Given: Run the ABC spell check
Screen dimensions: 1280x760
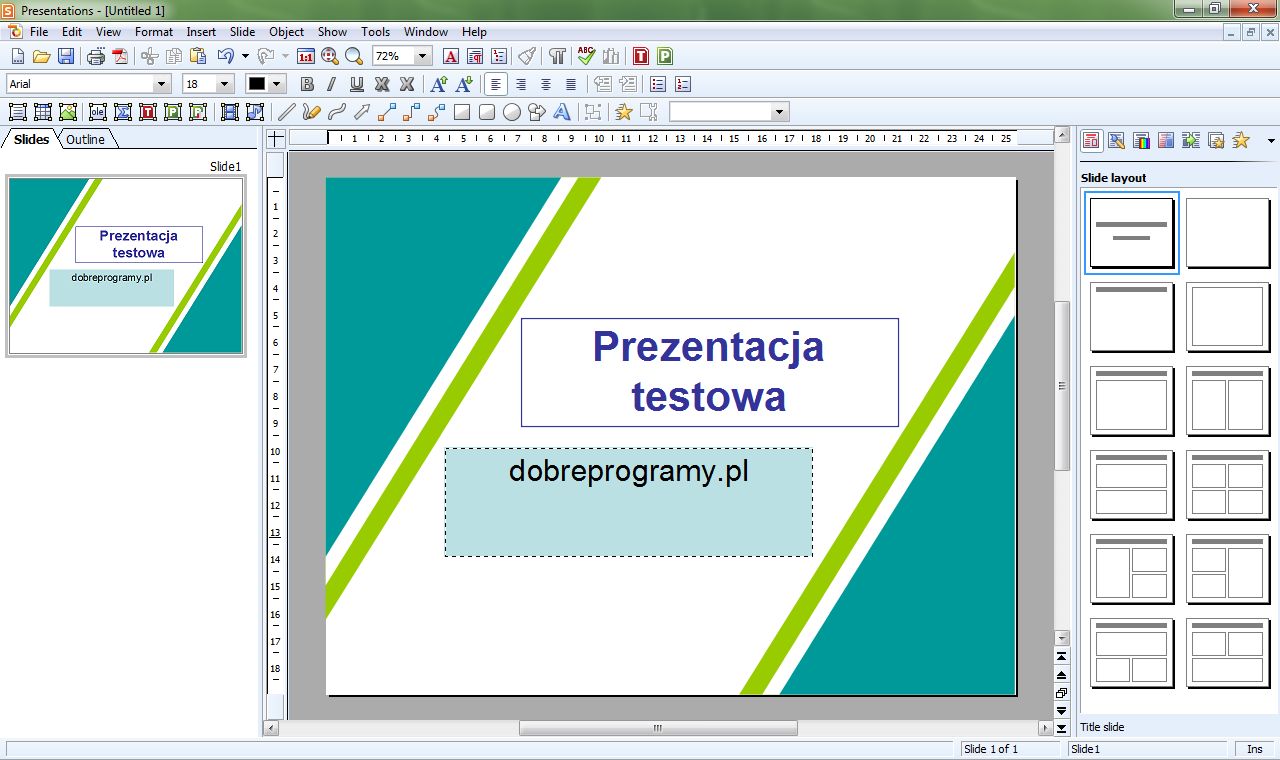Looking at the screenshot, I should click(586, 56).
